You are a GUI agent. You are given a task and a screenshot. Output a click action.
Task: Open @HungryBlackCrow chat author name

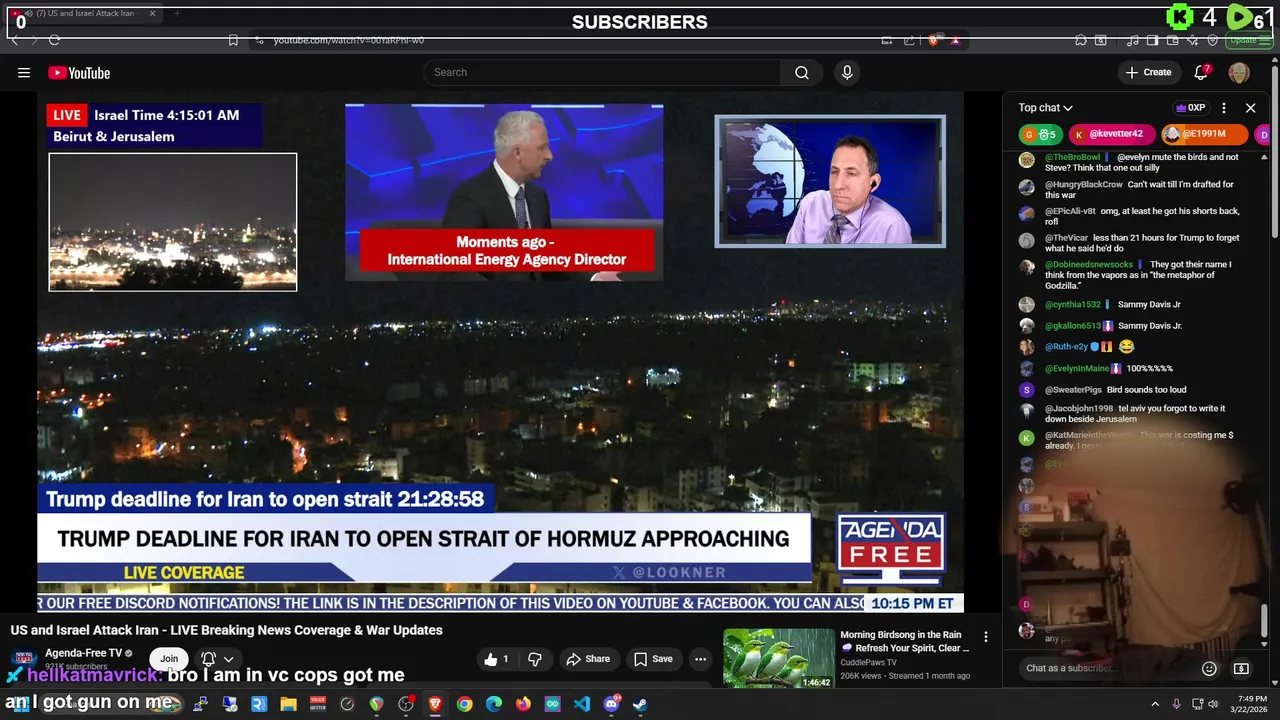point(1084,184)
